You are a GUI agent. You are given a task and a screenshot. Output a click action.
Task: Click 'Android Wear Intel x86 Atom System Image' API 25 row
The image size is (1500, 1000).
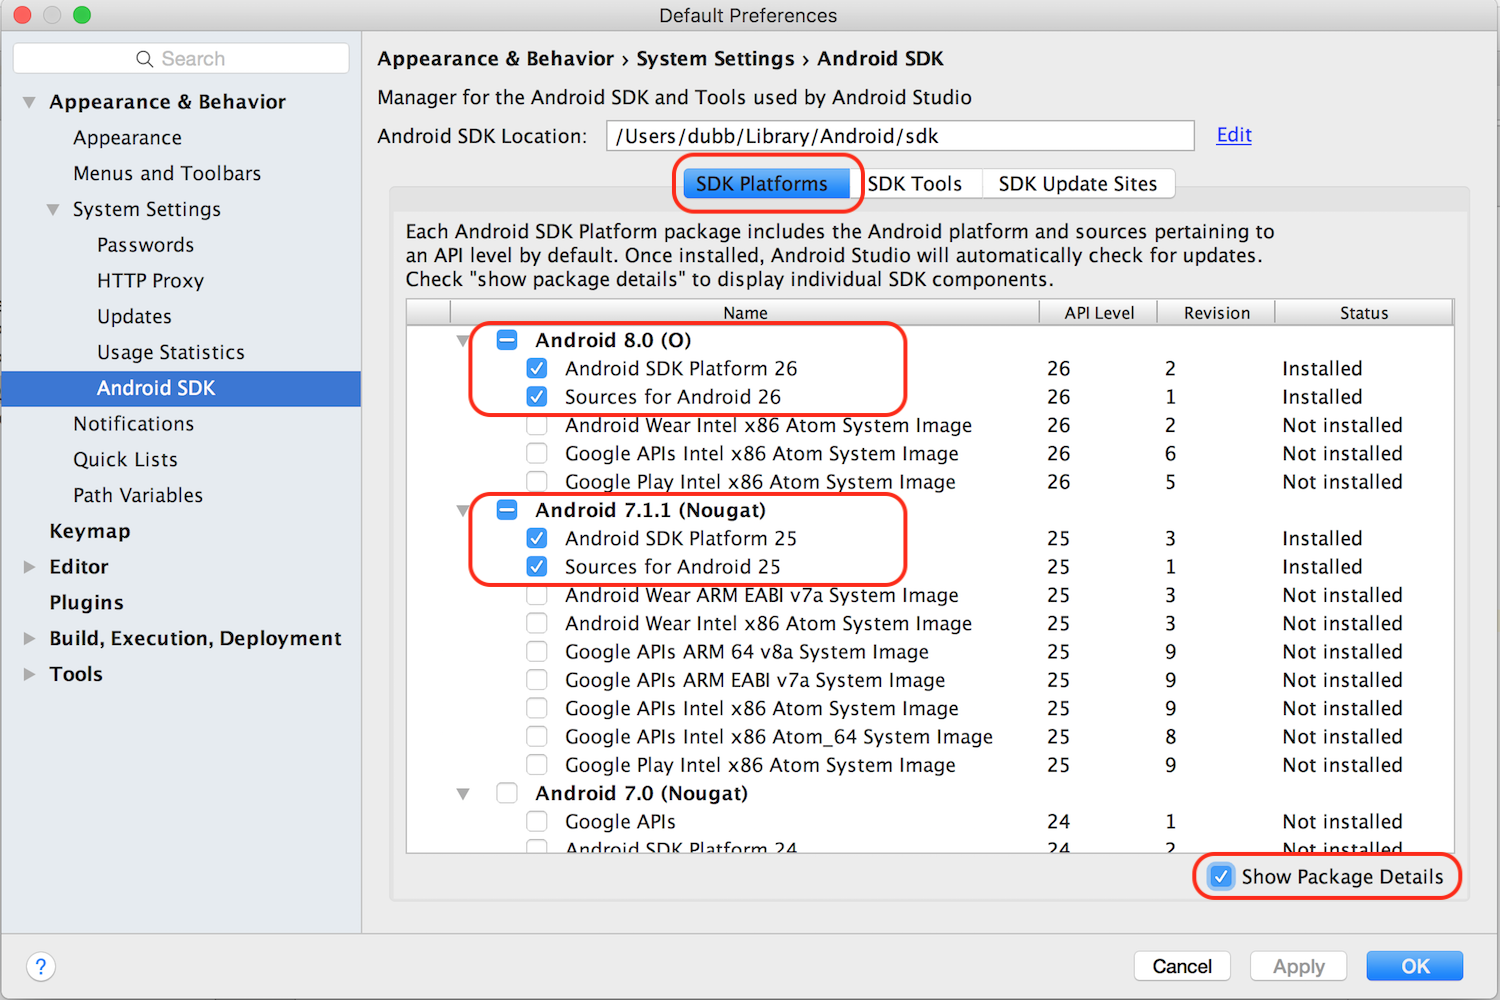coord(930,623)
